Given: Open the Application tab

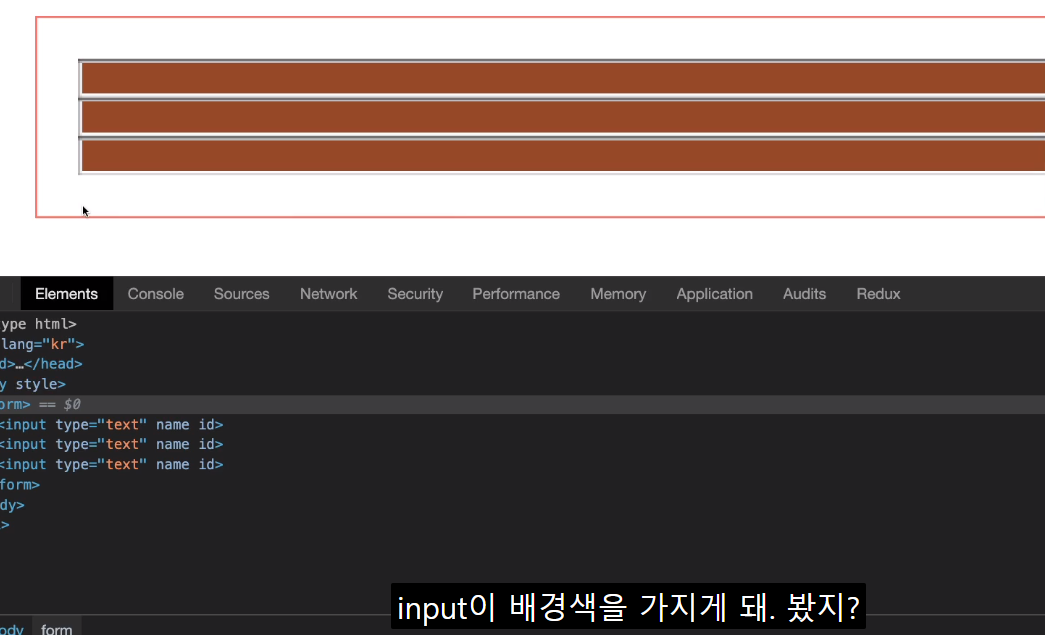Looking at the screenshot, I should coord(714,294).
